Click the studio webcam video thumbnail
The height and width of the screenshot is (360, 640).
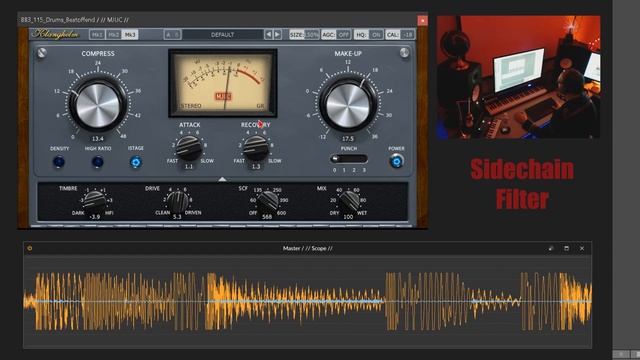pyautogui.click(x=518, y=77)
